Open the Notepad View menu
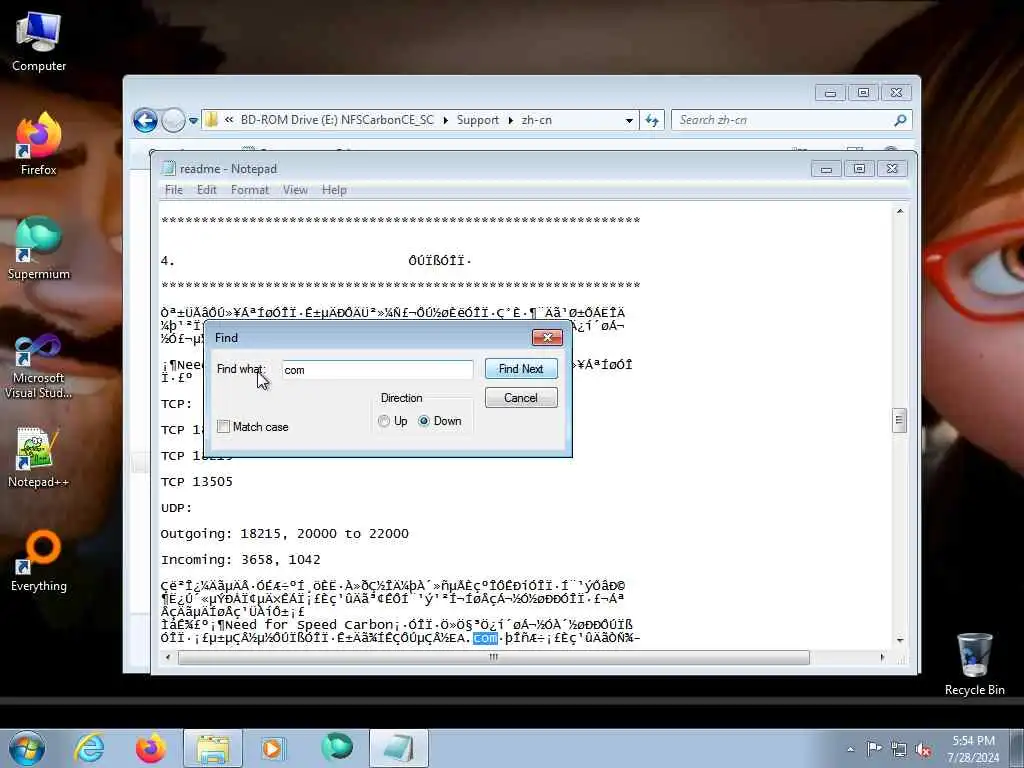This screenshot has height=768, width=1024. (295, 190)
